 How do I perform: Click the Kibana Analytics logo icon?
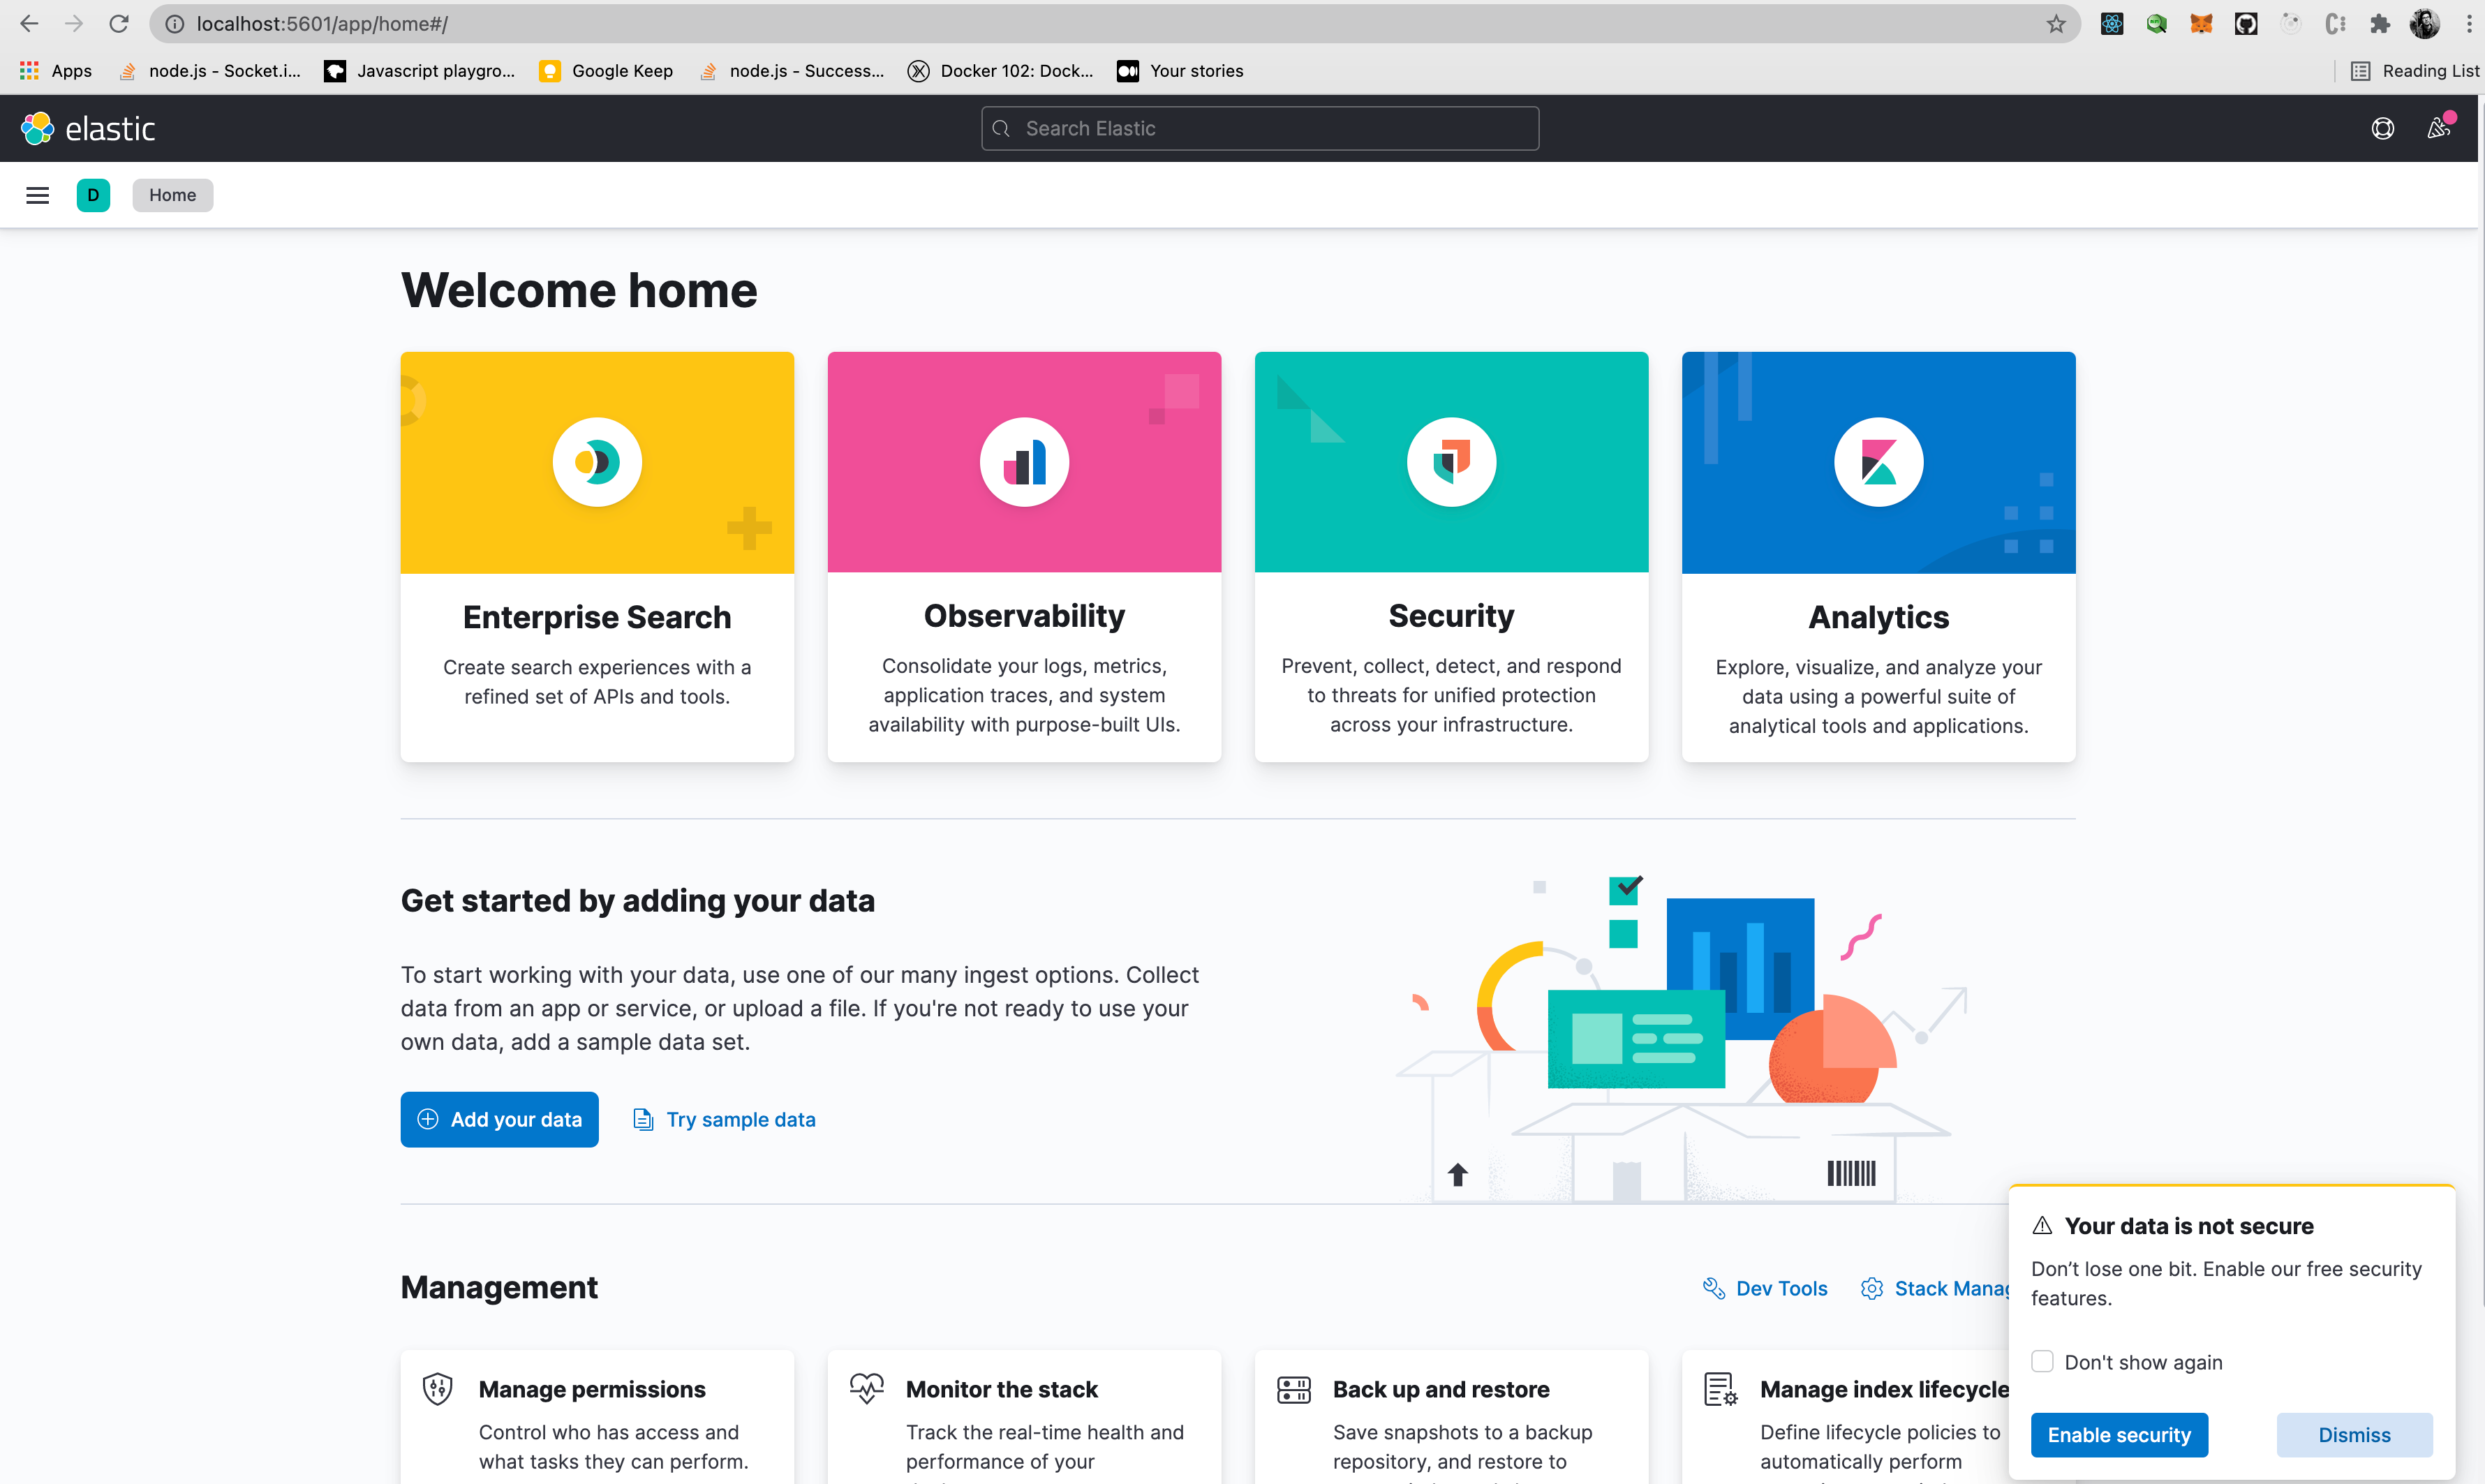(x=1878, y=462)
